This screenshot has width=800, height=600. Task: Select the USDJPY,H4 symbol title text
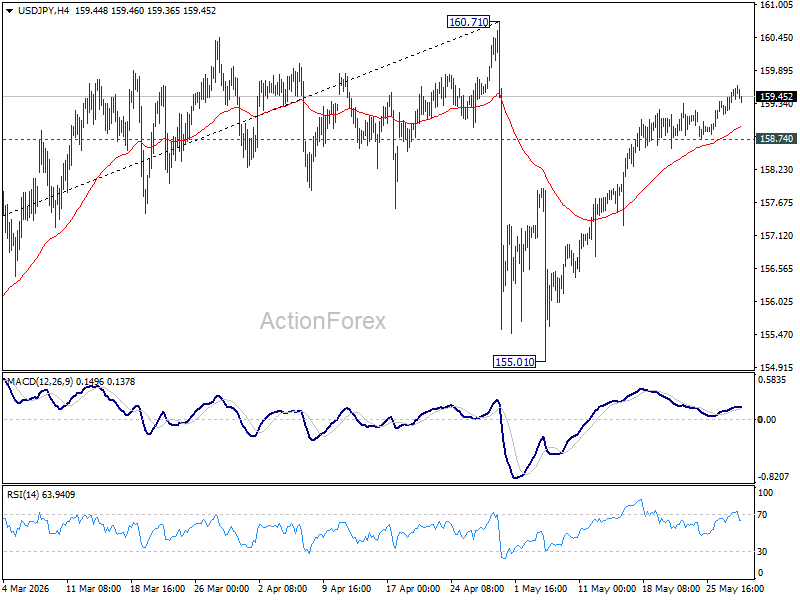tap(43, 11)
